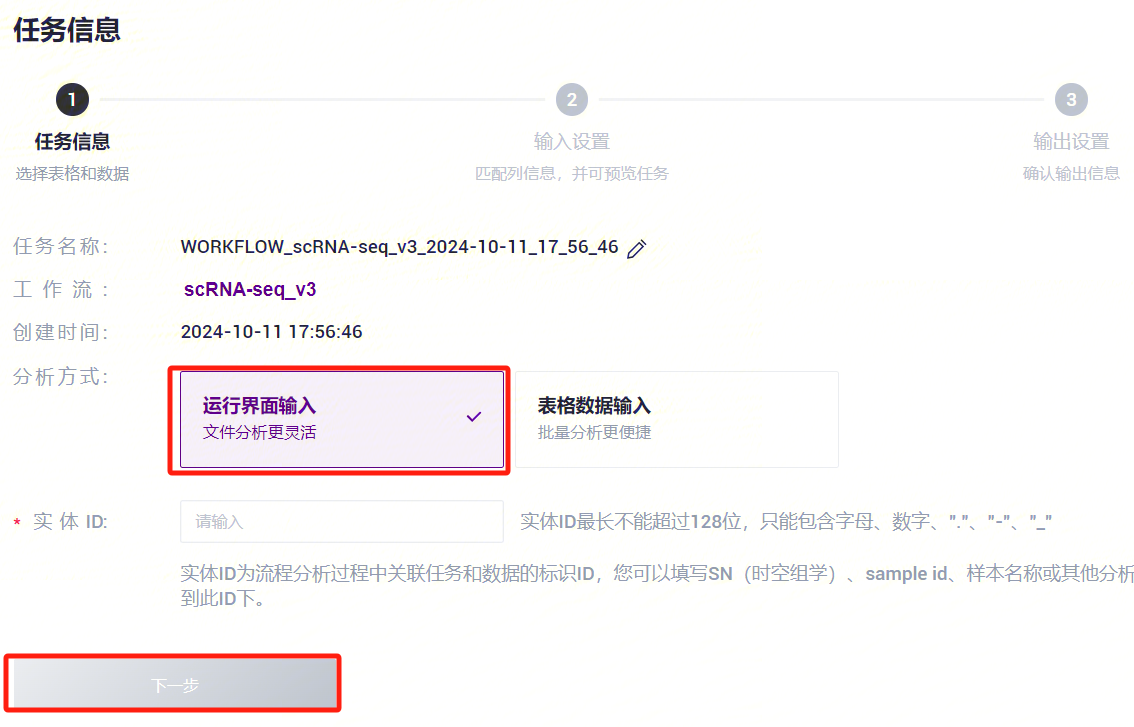Click step 2 circle icon
1134x727 pixels.
coord(571,100)
